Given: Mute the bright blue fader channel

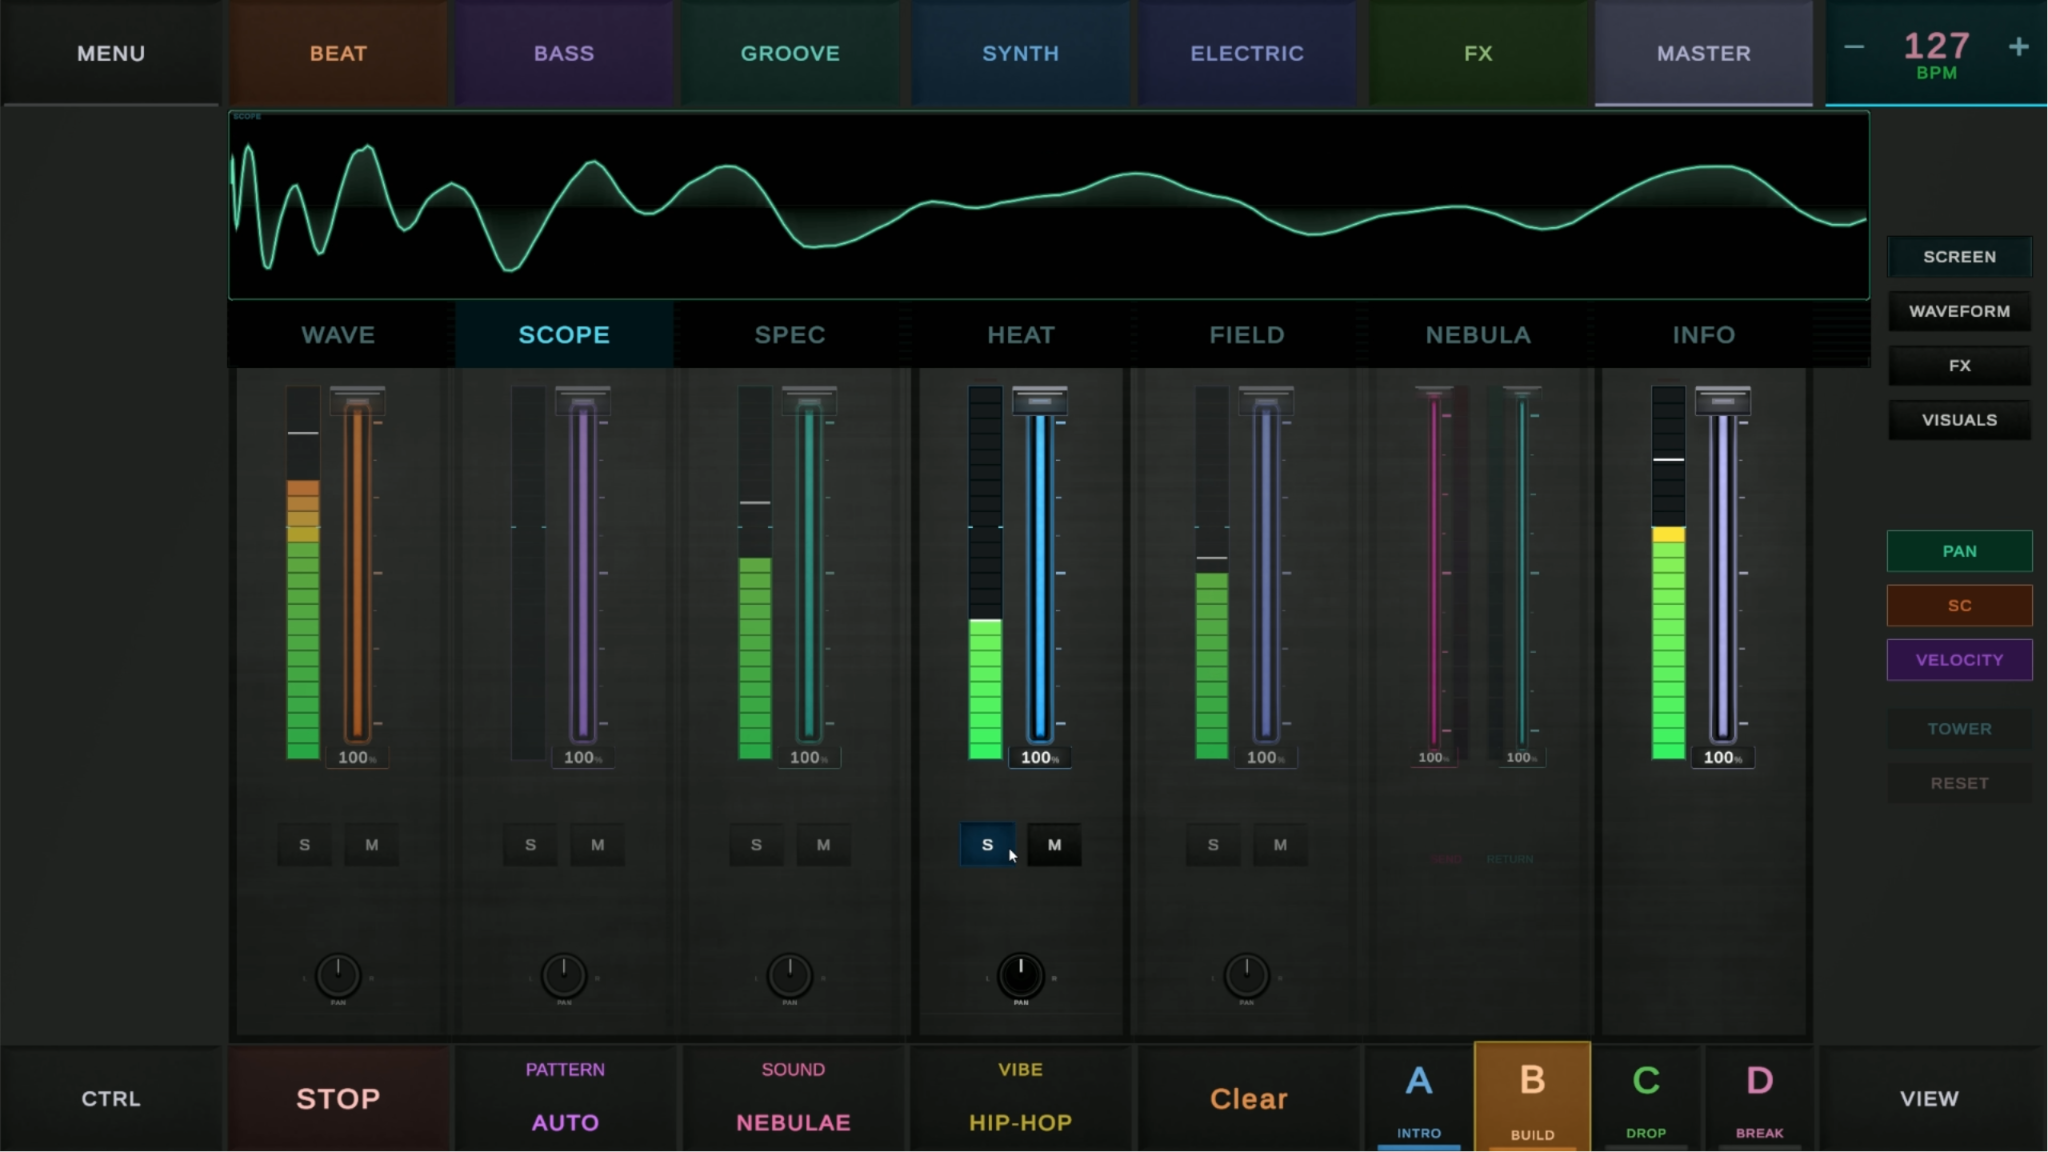Looking at the screenshot, I should coord(1054,845).
